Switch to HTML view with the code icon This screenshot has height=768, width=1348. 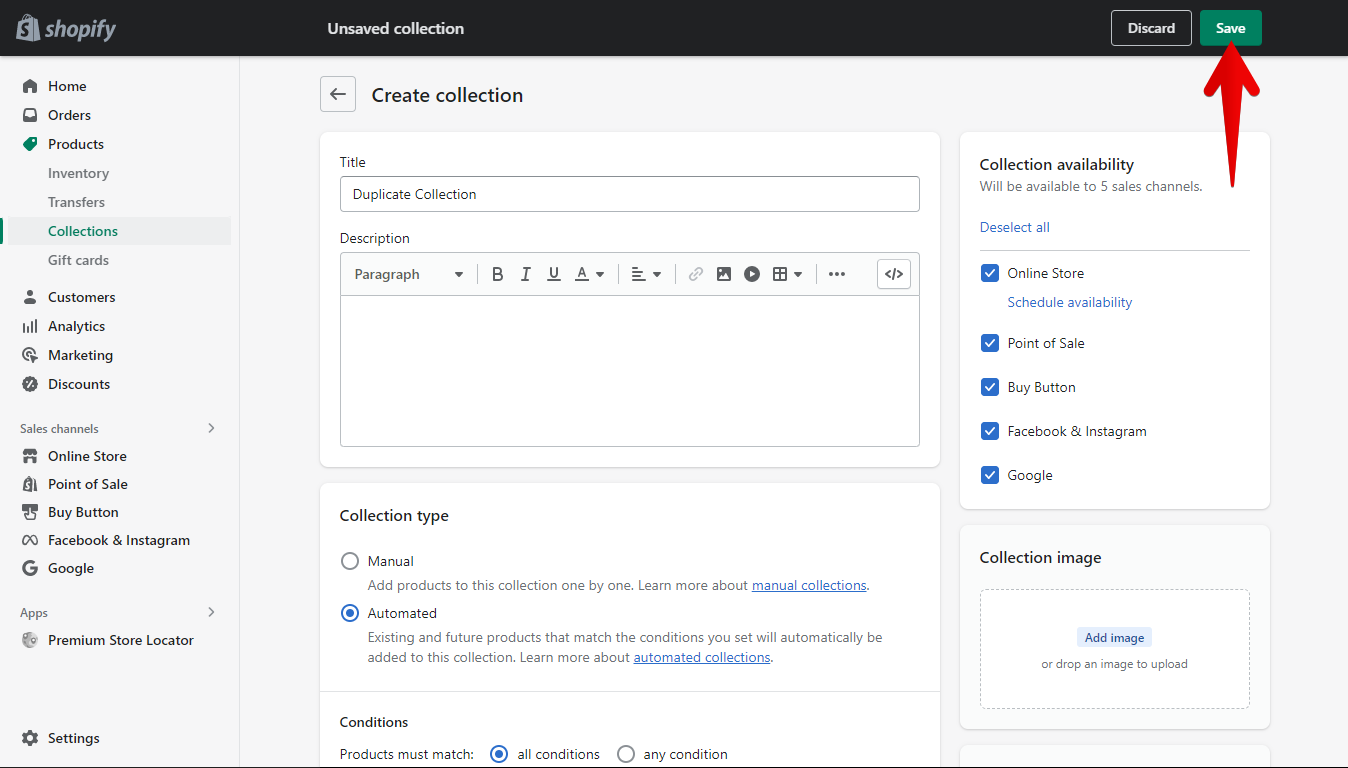point(893,273)
